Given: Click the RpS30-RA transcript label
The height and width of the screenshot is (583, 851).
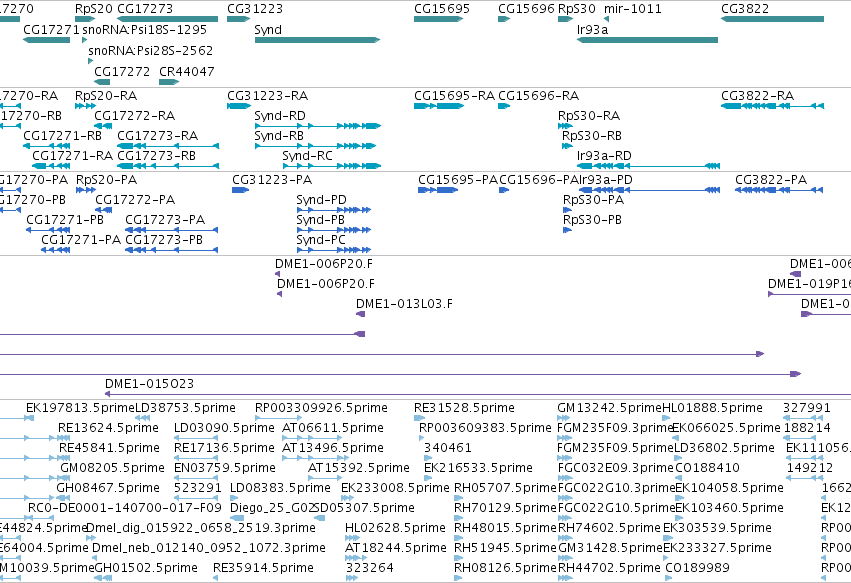Looking at the screenshot, I should tap(589, 116).
